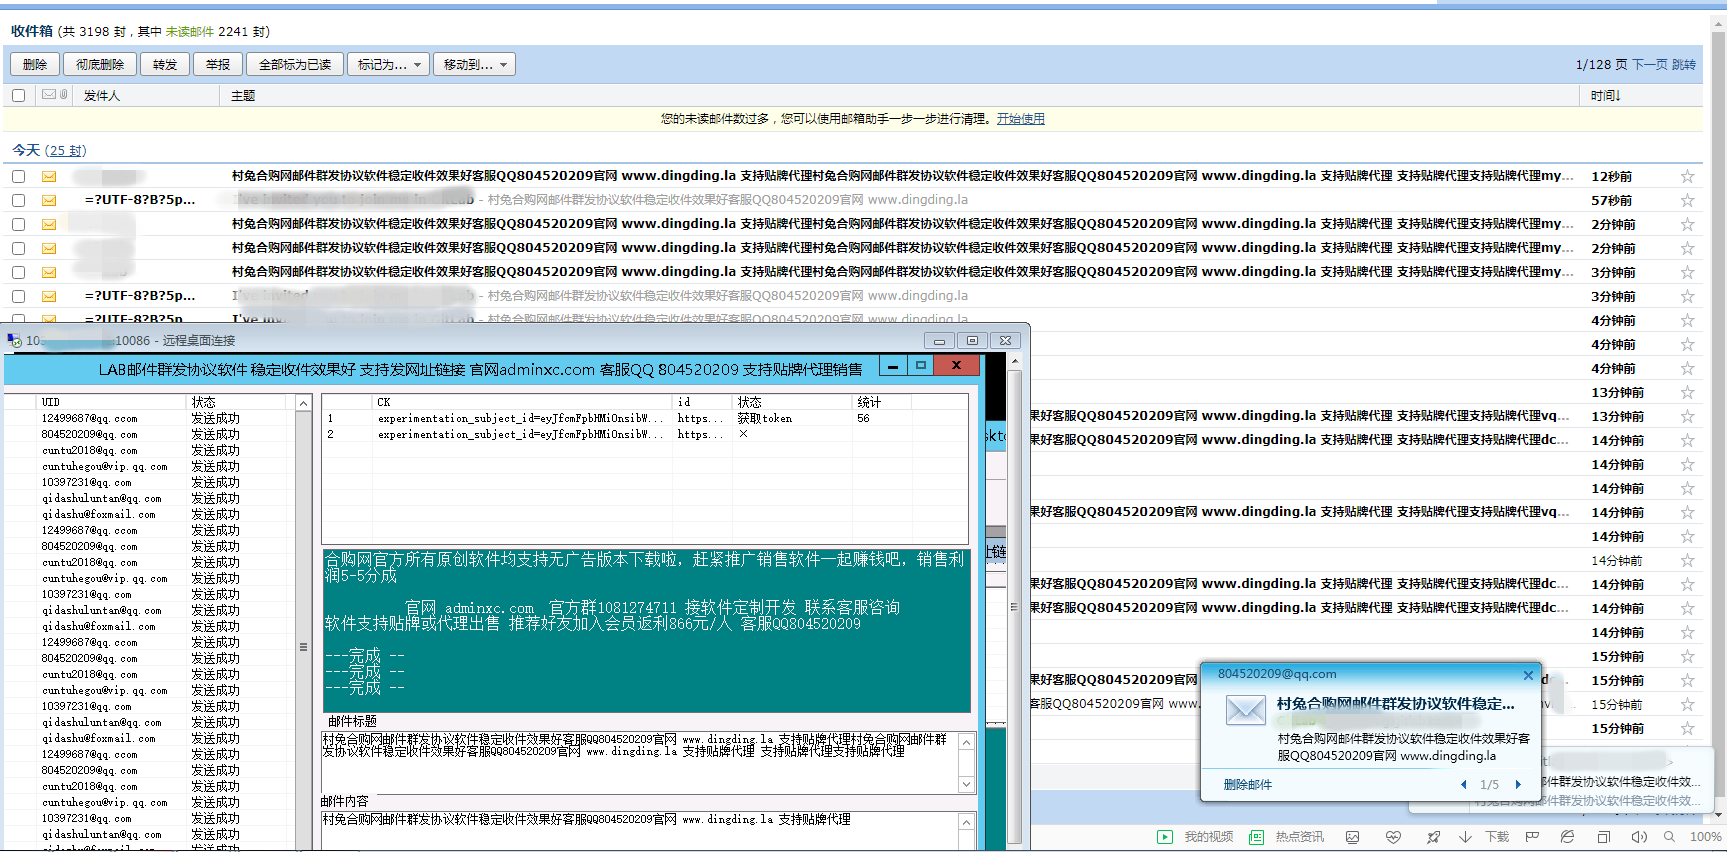Open the 移动到... dropdown menu

[x=474, y=65]
